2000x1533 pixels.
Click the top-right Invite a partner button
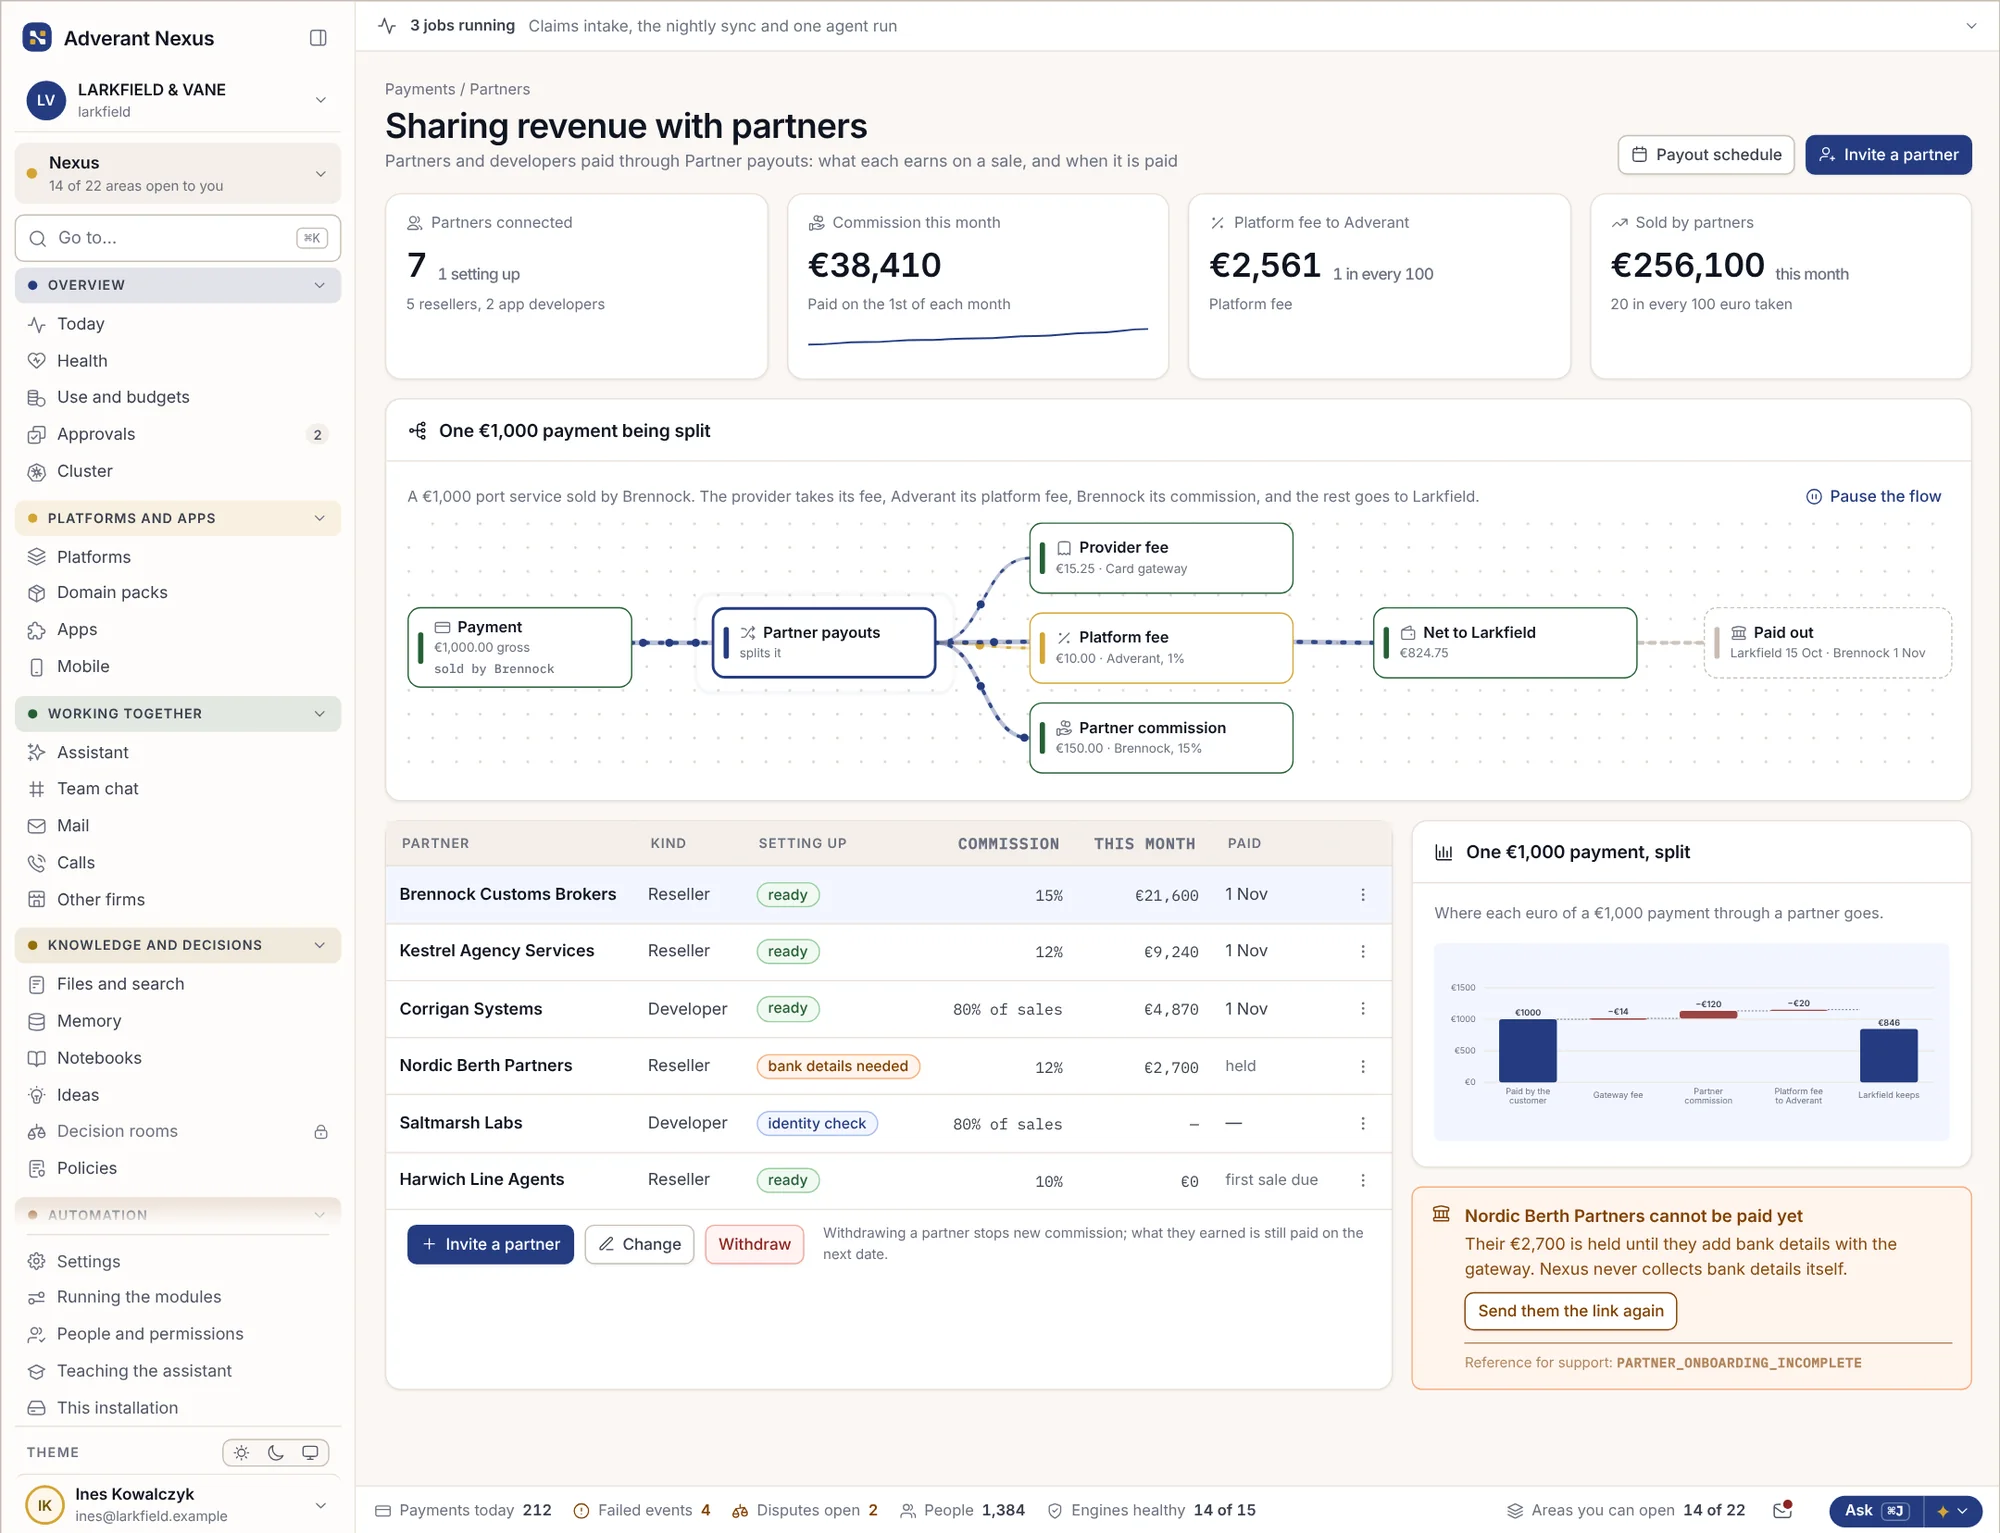[x=1888, y=155]
